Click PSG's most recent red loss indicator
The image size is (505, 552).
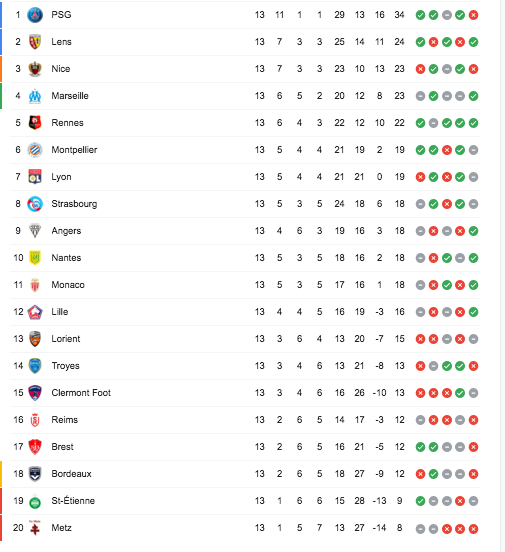click(473, 15)
